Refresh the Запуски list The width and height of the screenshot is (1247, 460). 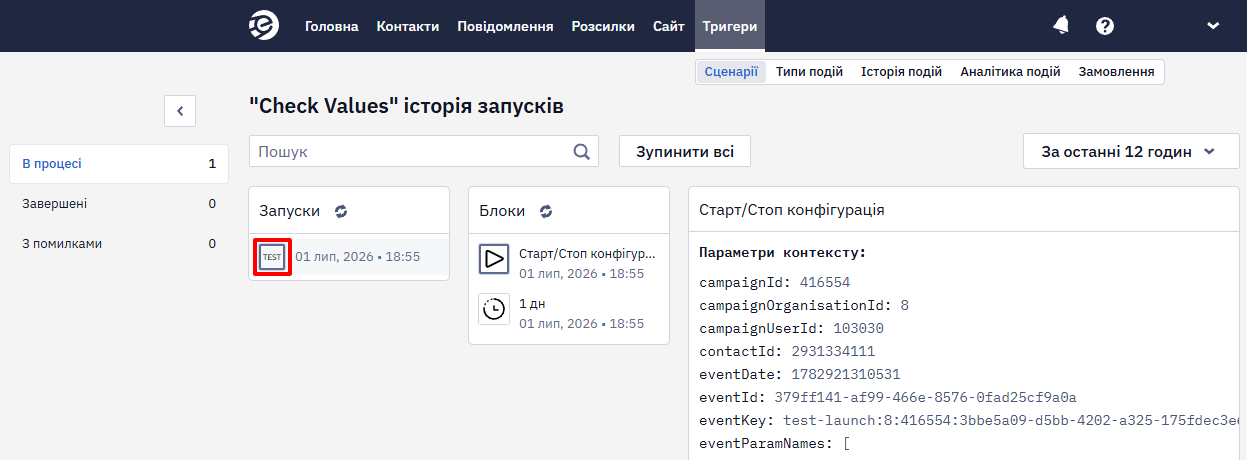coord(341,211)
